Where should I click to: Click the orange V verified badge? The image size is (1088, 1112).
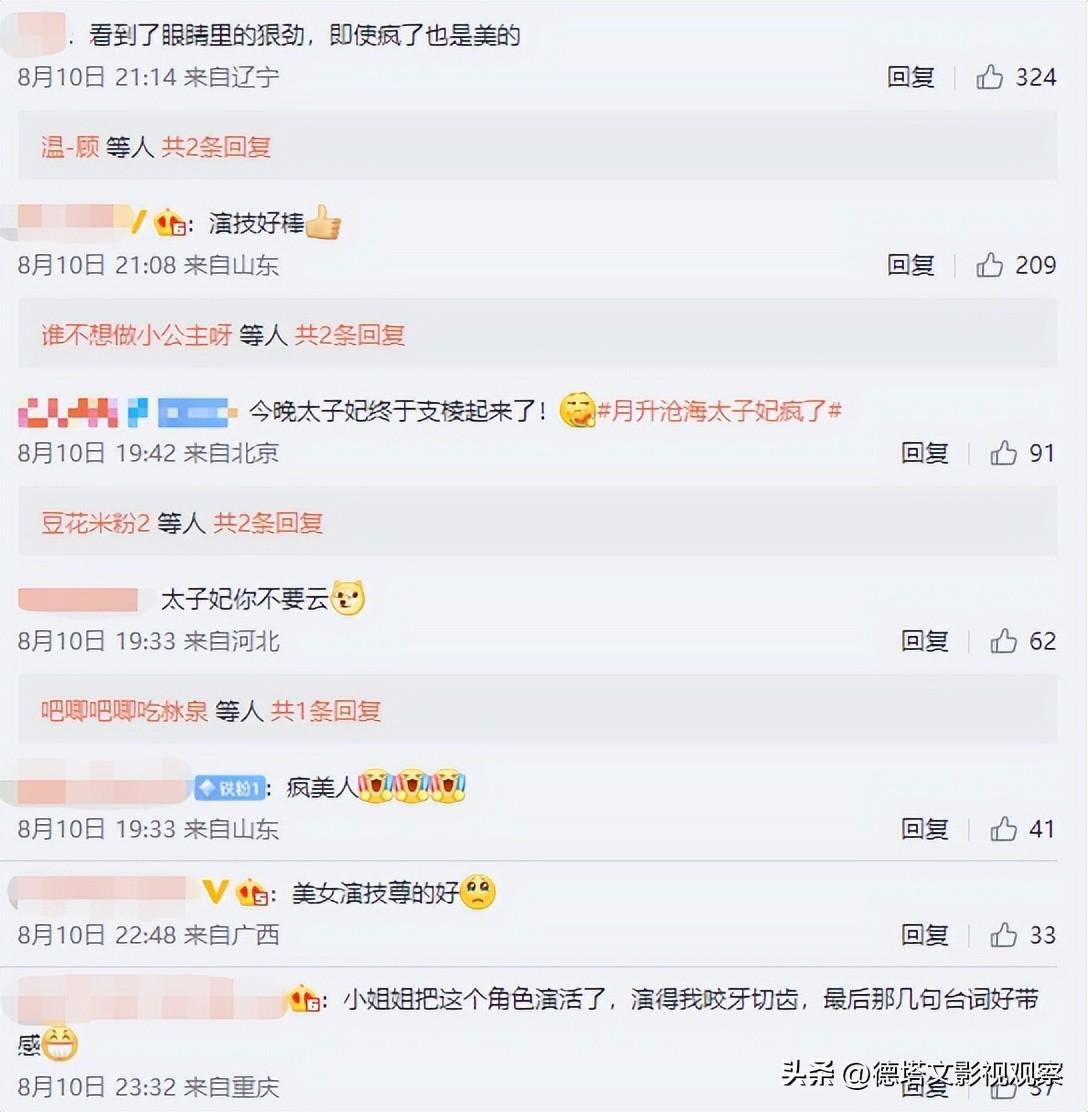[216, 891]
